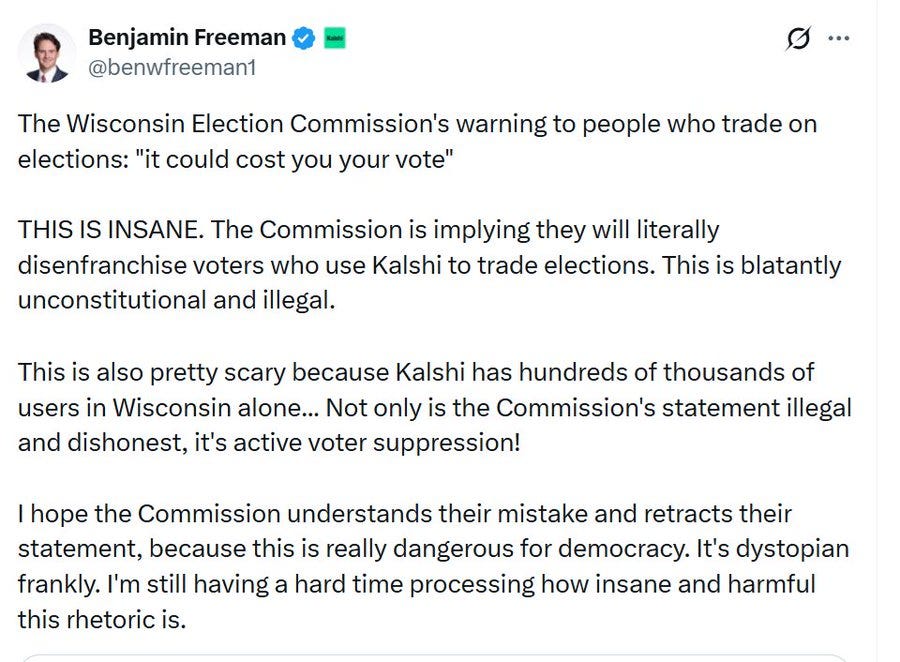Click the Grok explain-post icon
This screenshot has height=662, width=900.
[798, 38]
